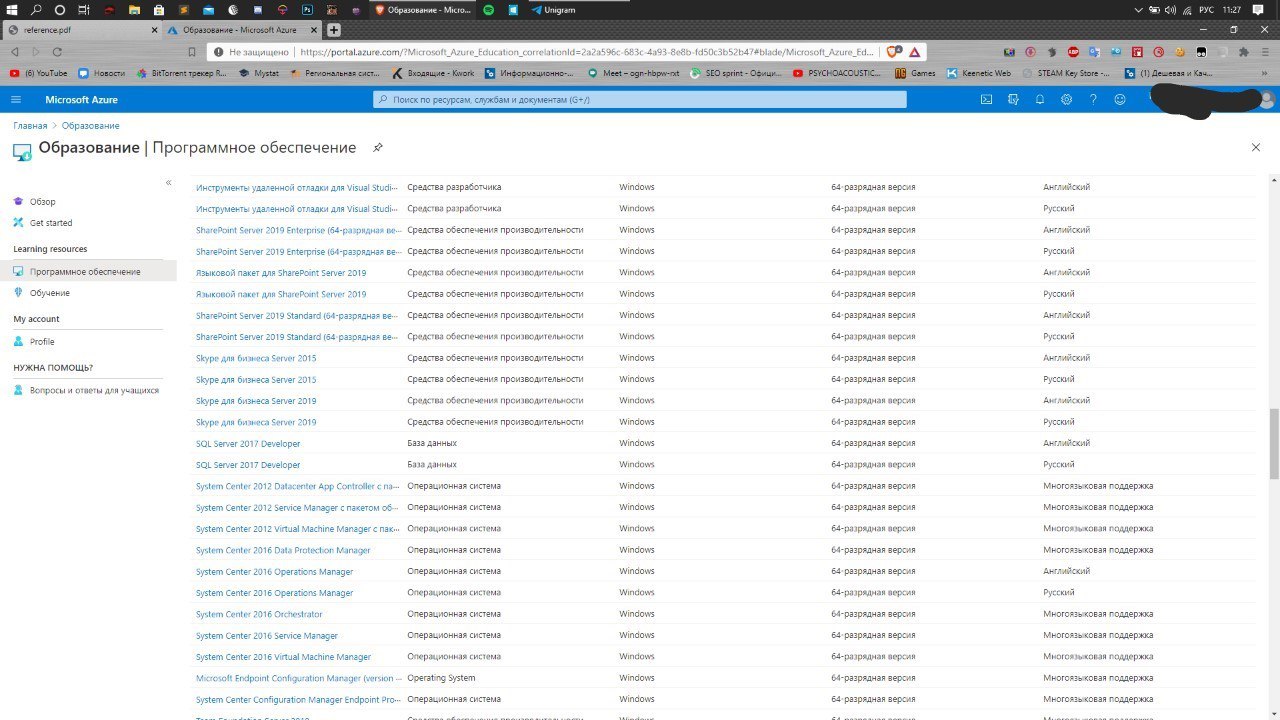Switch to the reference.pdf tab
Viewport: 1280px width, 720px height.
click(x=80, y=30)
